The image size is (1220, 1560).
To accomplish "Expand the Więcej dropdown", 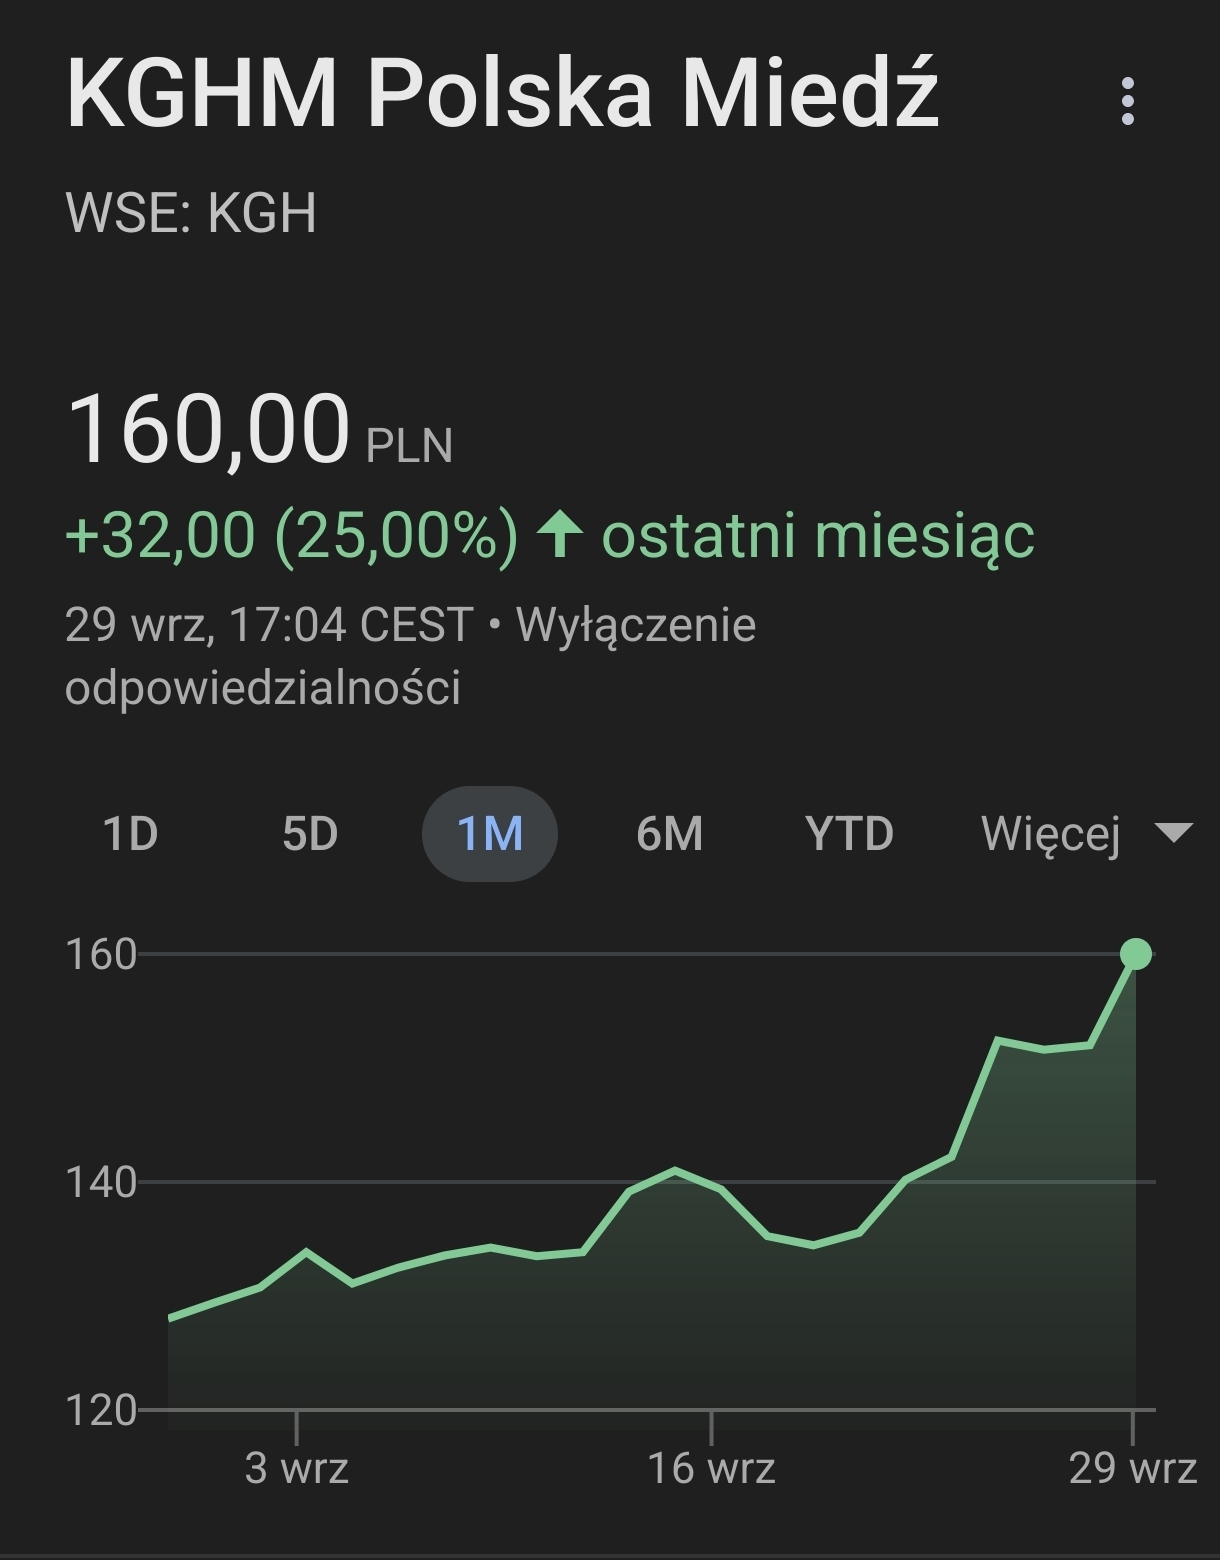I will (1050, 833).
